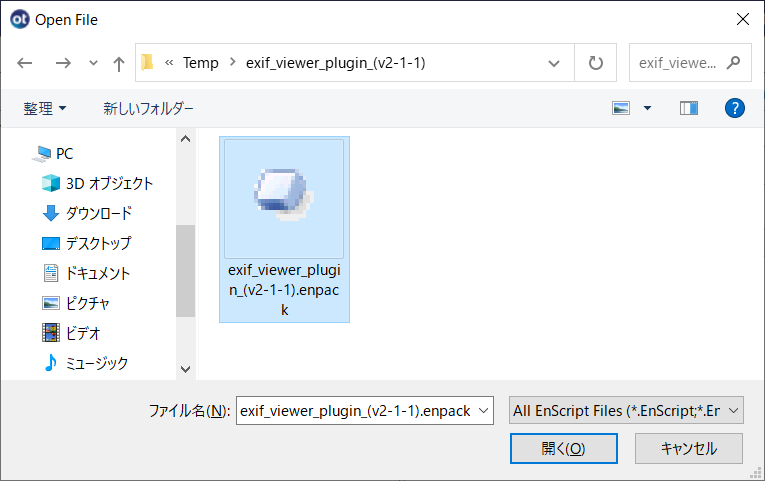Click 新しいフォルダー to create folder

(x=148, y=108)
